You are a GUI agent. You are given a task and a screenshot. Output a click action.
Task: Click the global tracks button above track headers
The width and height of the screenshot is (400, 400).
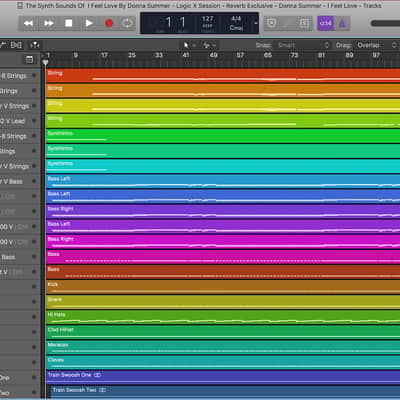[x=29, y=60]
